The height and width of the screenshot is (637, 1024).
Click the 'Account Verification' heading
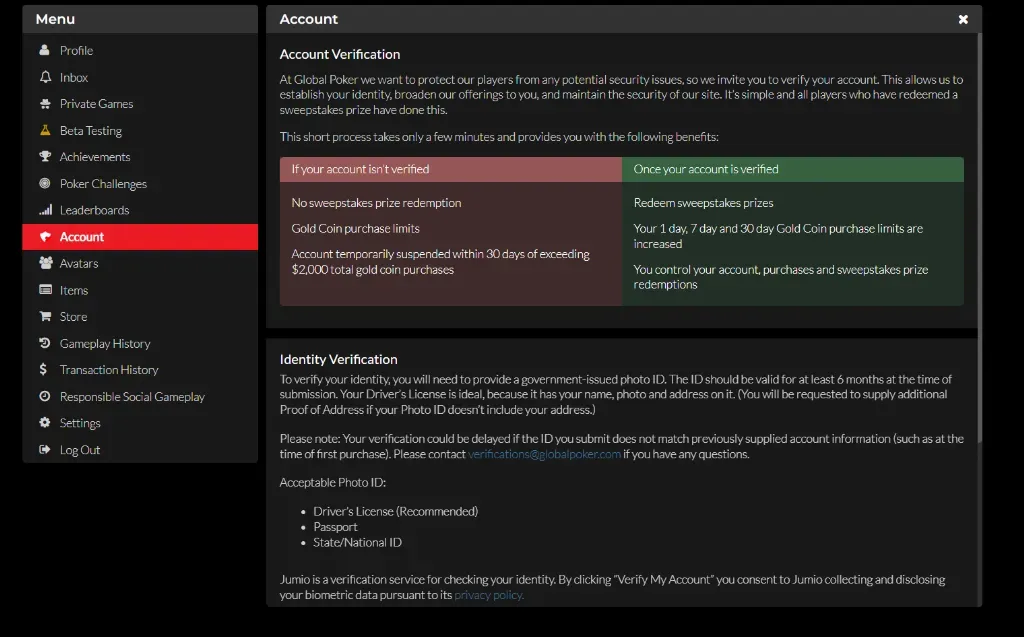[340, 54]
